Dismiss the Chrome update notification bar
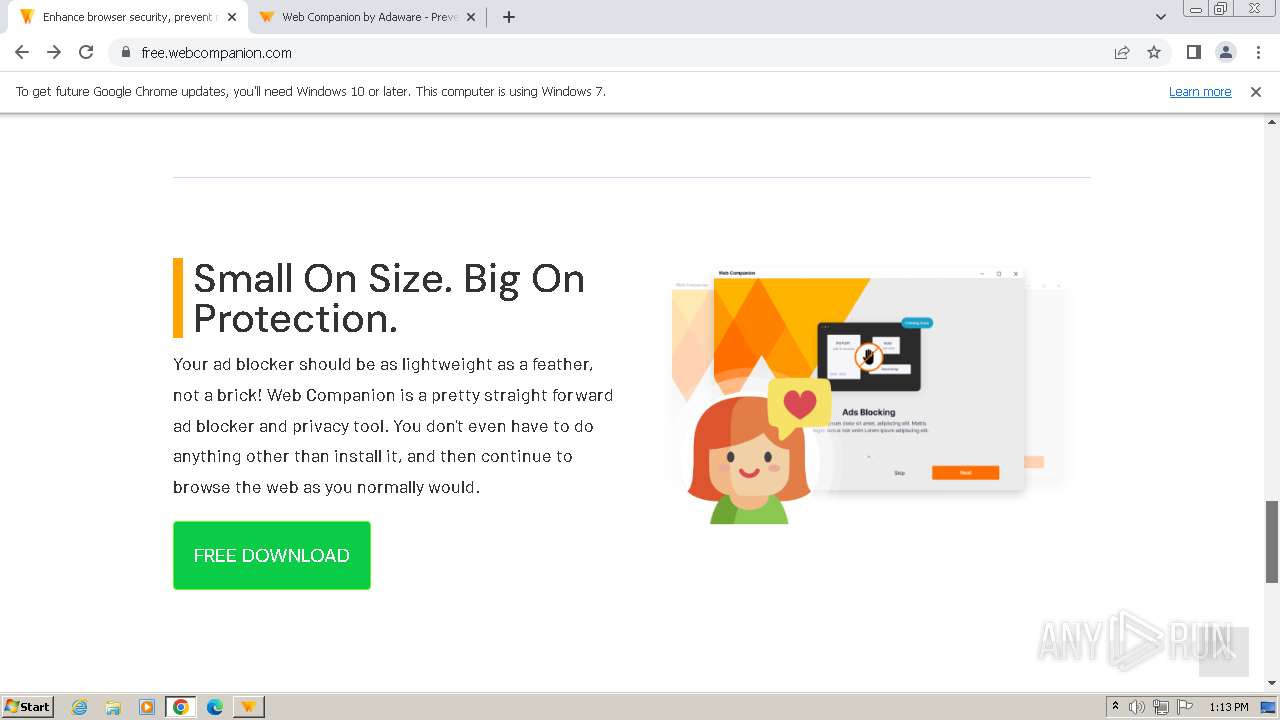Image resolution: width=1280 pixels, height=720 pixels. tap(1256, 91)
